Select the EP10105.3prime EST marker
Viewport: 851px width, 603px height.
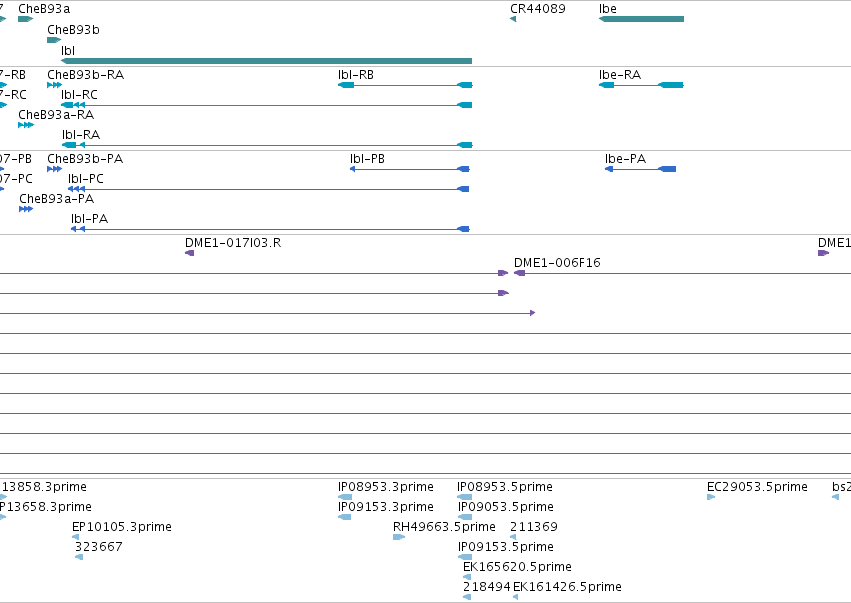(75, 537)
